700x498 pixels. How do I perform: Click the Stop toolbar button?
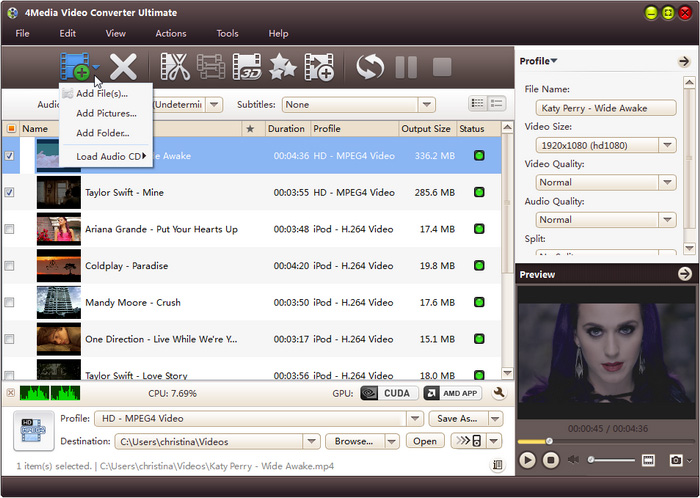442,67
